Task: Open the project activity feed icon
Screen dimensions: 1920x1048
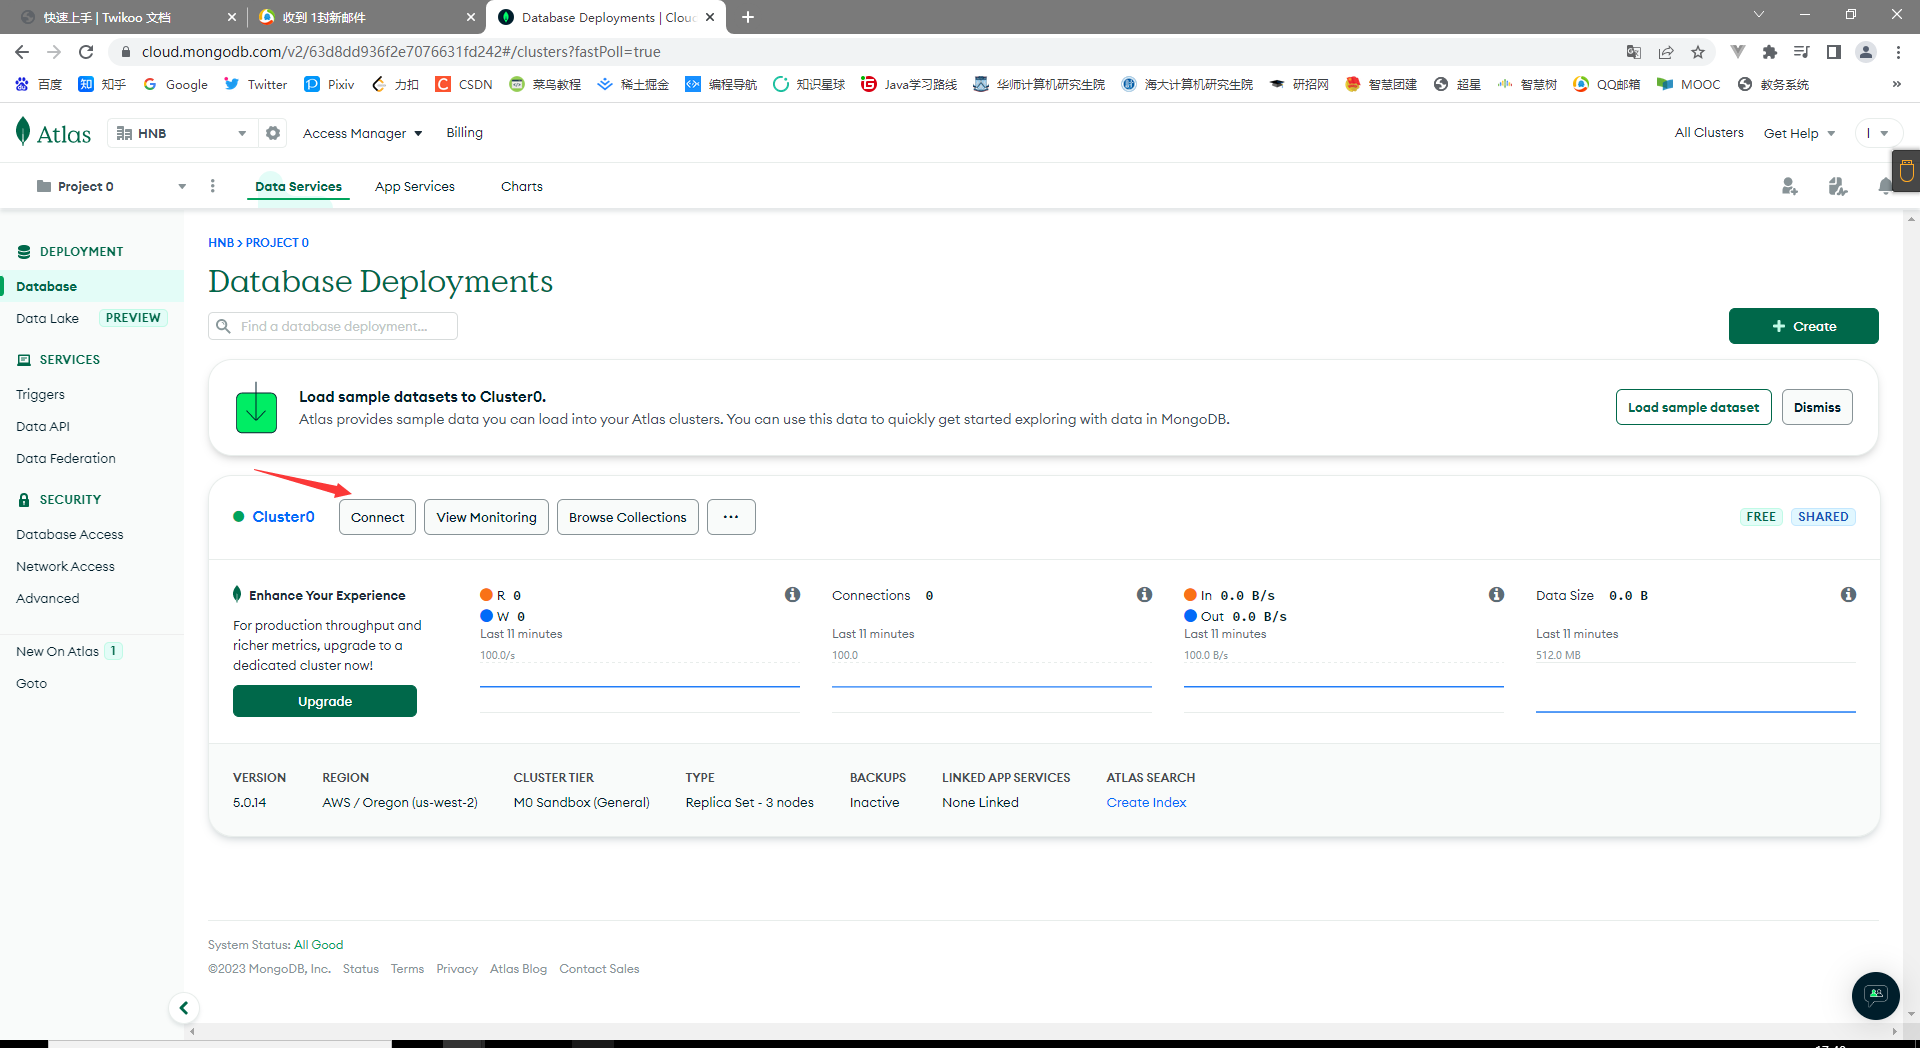Action: [x=1837, y=186]
